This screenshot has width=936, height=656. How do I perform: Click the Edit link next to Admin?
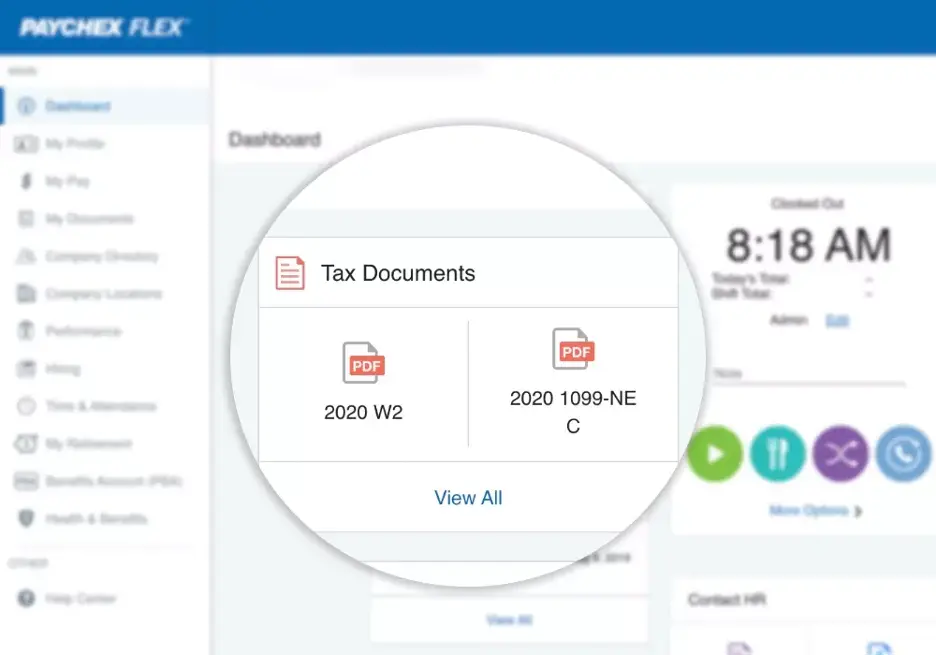(837, 320)
